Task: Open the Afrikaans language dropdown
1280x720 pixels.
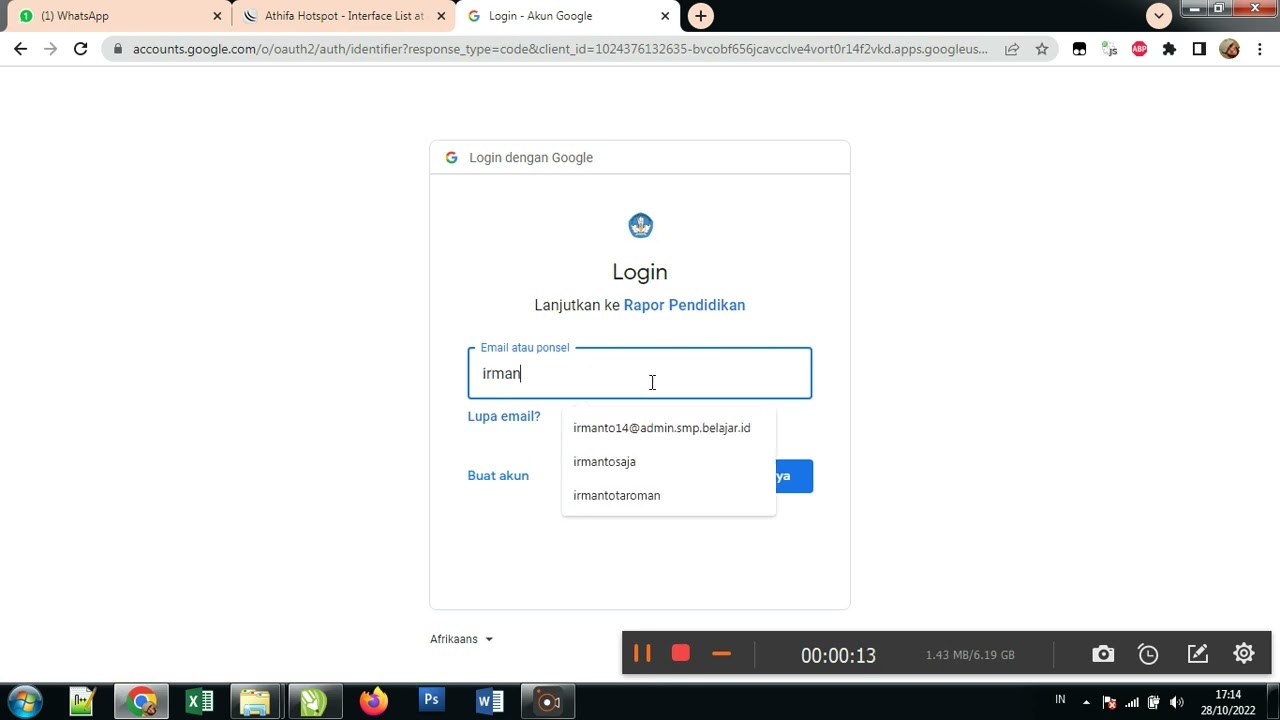Action: click(461, 639)
